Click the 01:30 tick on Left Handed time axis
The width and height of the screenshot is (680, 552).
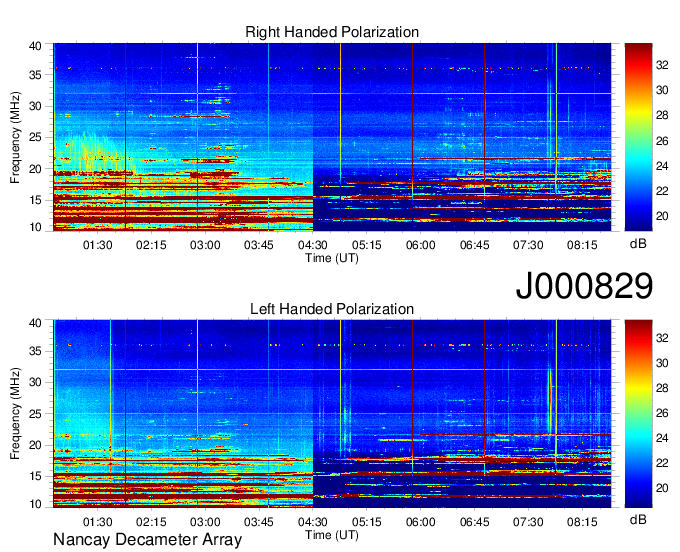pos(98,522)
